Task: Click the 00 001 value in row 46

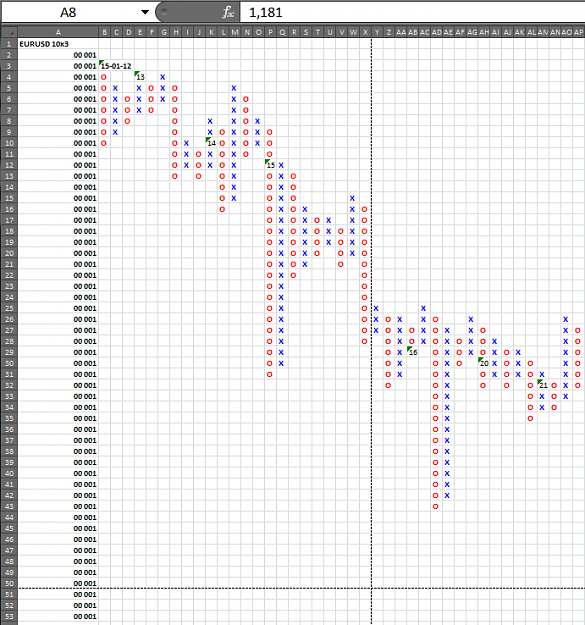Action: coord(85,539)
